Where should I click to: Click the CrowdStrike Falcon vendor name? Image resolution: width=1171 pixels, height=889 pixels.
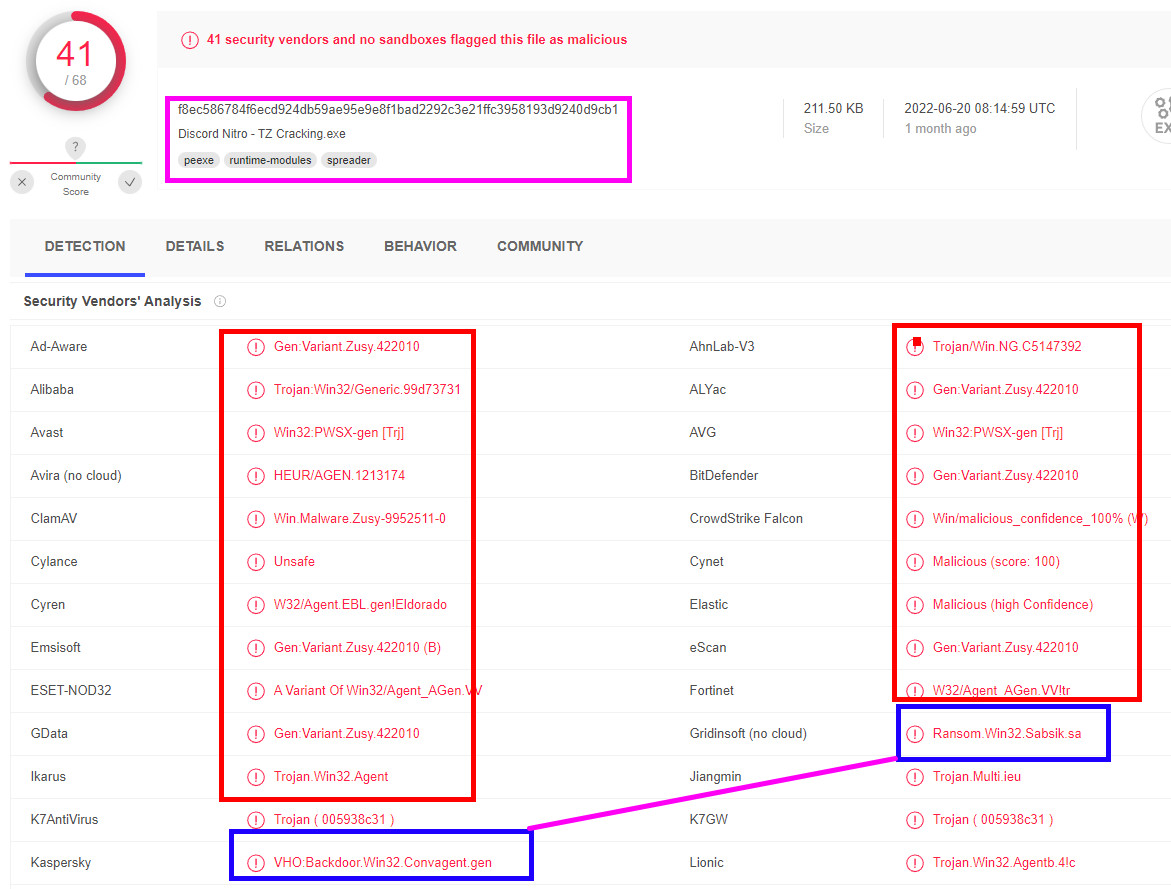[x=745, y=518]
